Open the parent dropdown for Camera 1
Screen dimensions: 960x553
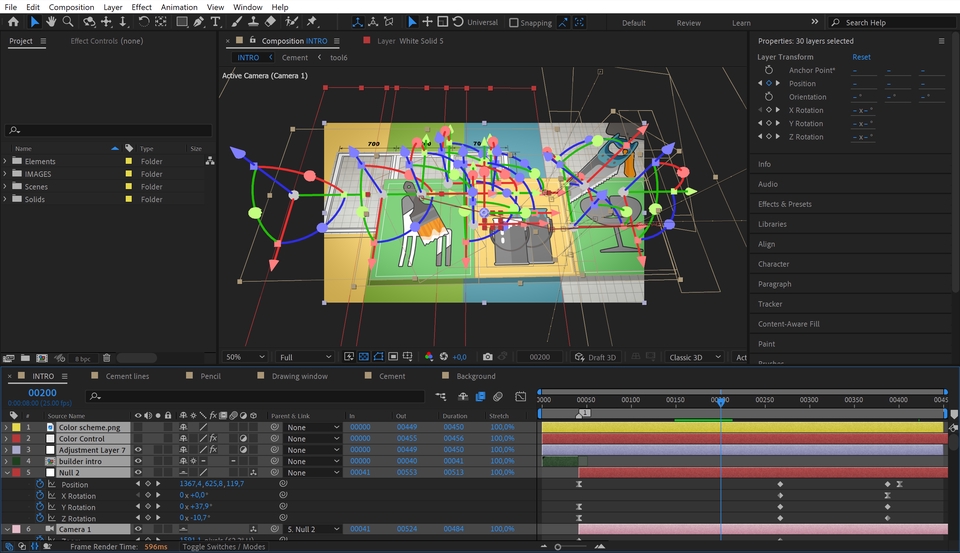click(x=313, y=529)
